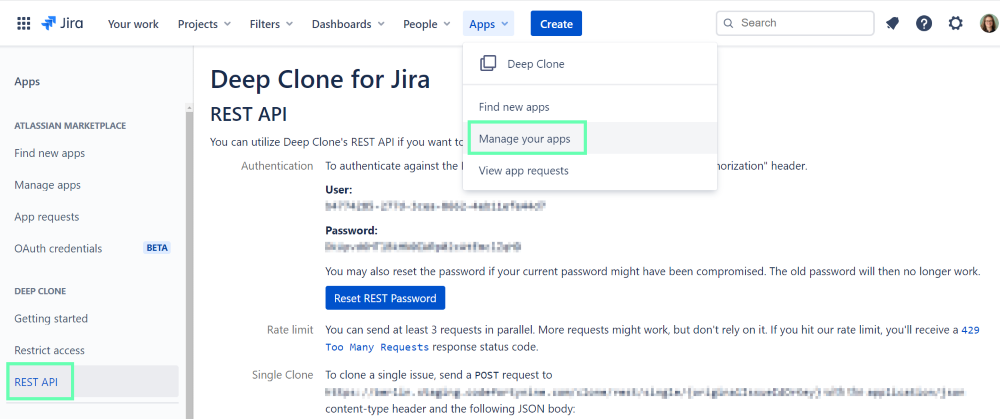Expand the Projects dropdown
This screenshot has width=1000, height=419.
(204, 24)
